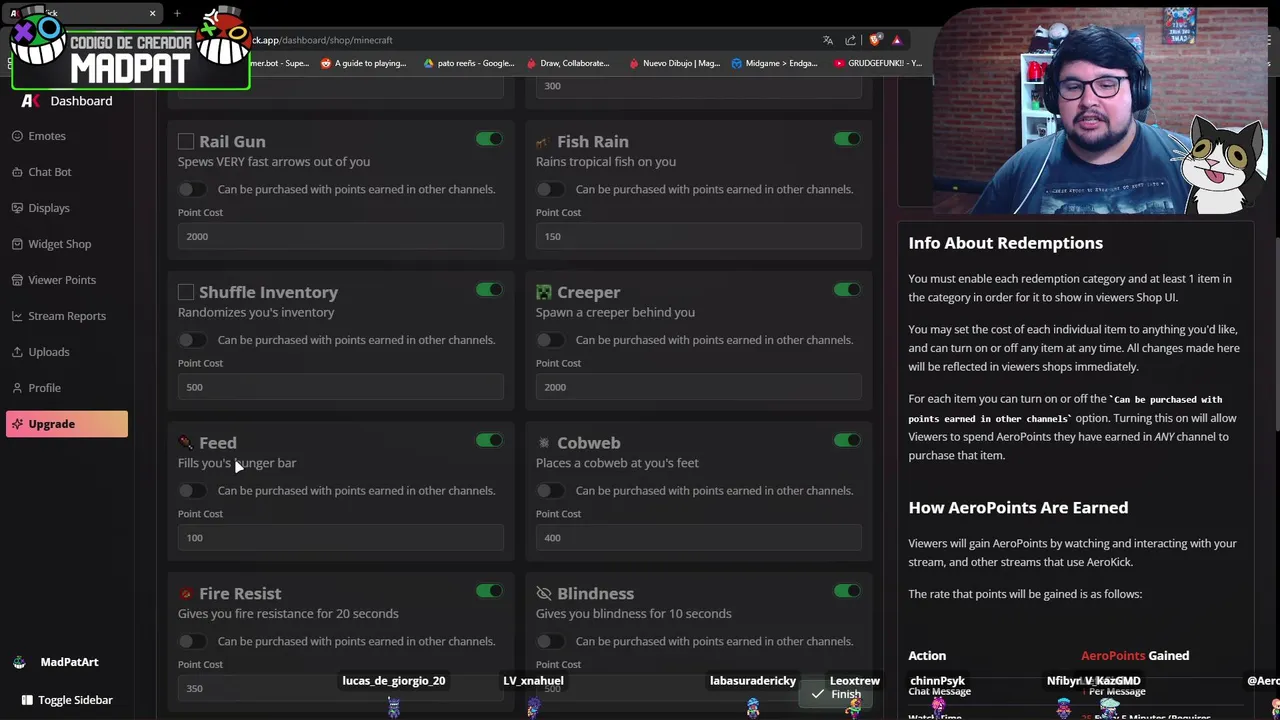Open the GRUDGEFUNK YouTube bookmark

877,63
